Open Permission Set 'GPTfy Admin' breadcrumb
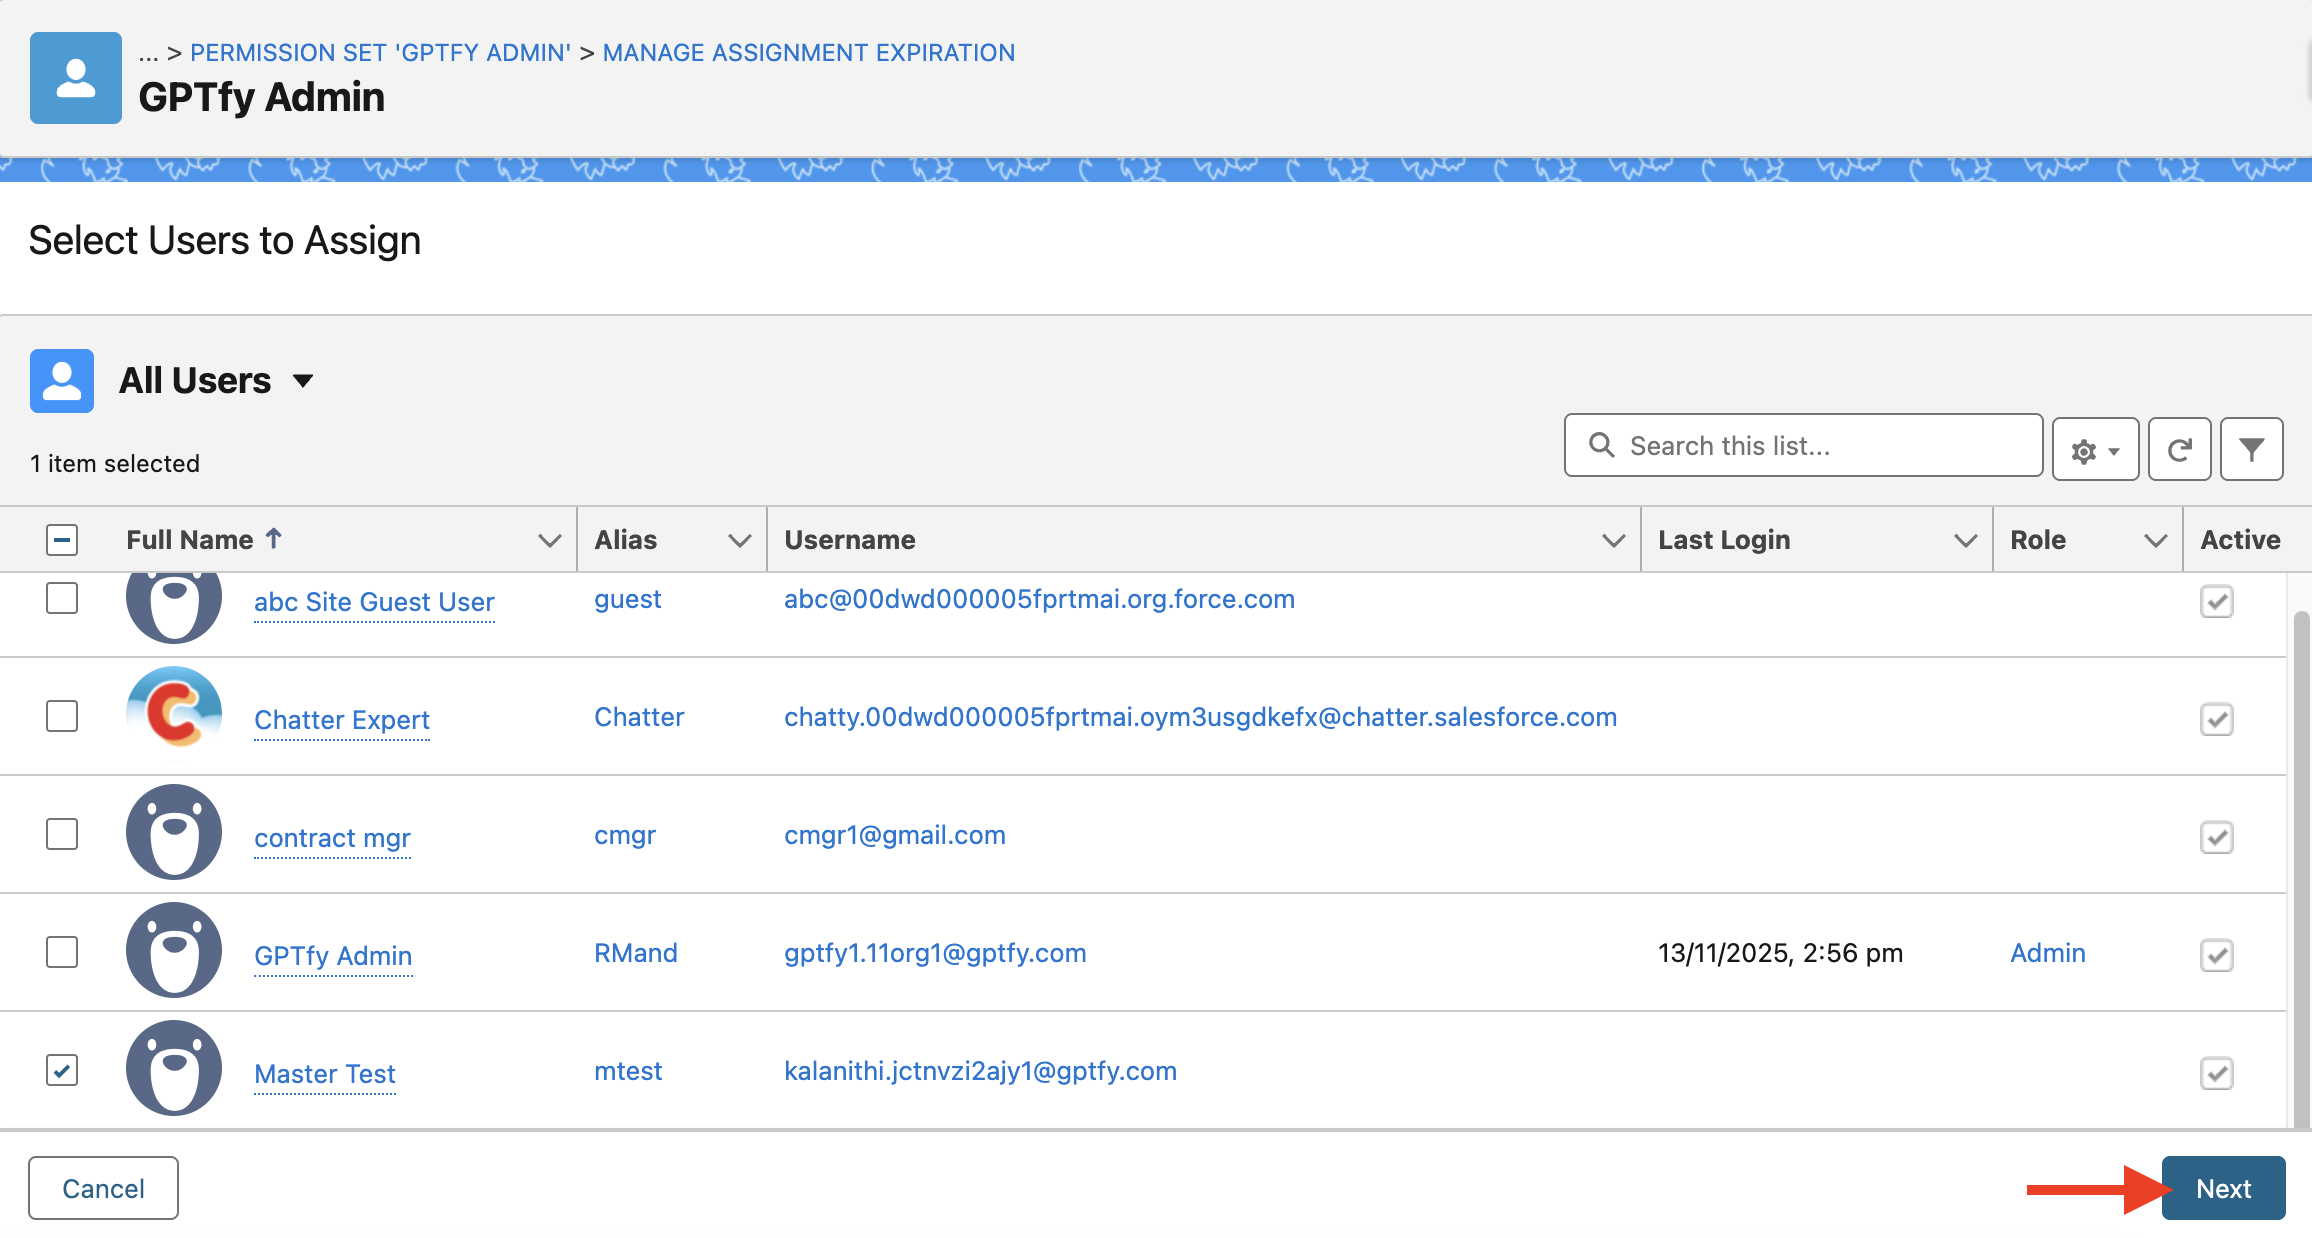This screenshot has height=1238, width=2312. pos(380,53)
